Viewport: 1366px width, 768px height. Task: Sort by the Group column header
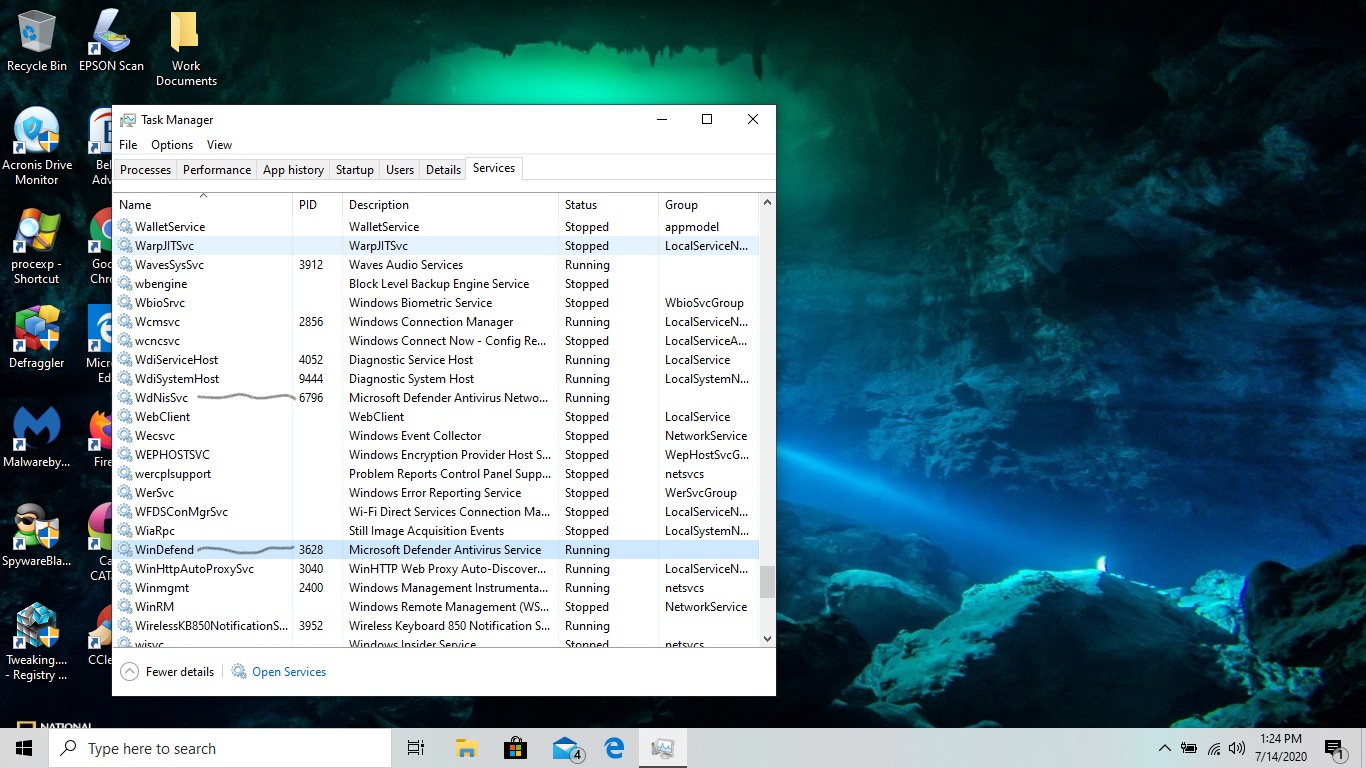[709, 205]
